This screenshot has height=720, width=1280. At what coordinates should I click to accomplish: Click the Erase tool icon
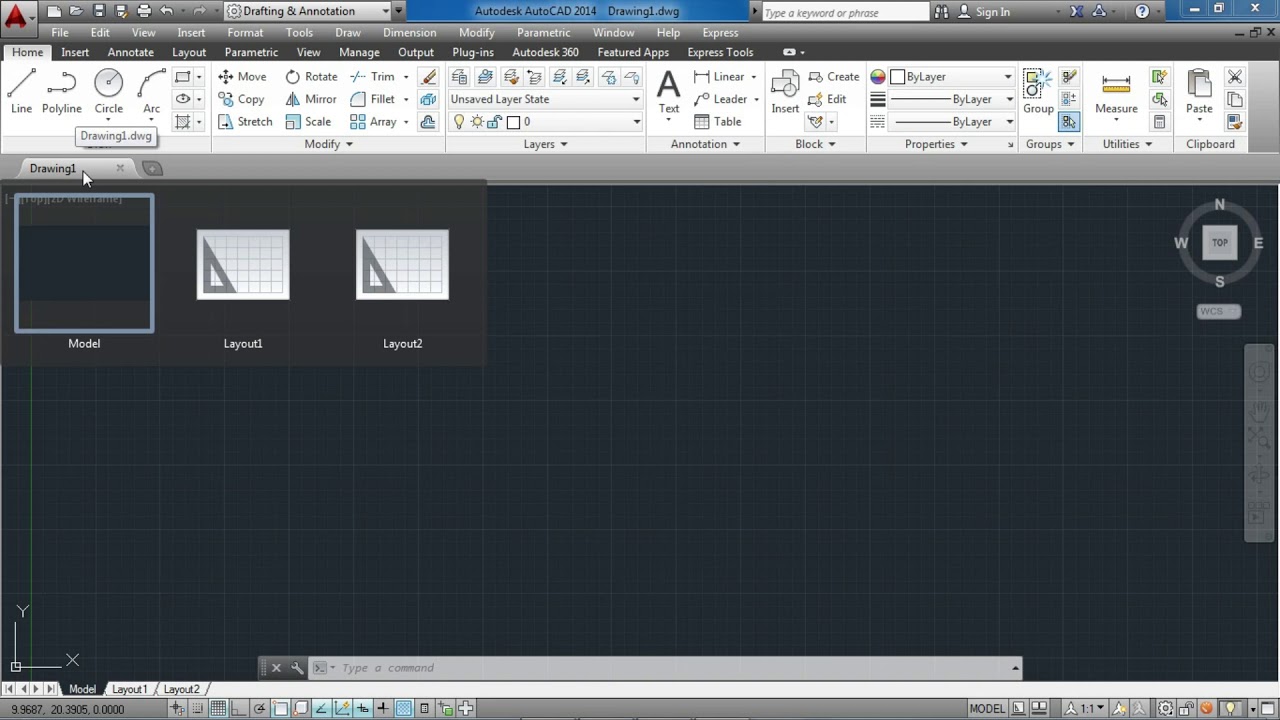coord(429,77)
